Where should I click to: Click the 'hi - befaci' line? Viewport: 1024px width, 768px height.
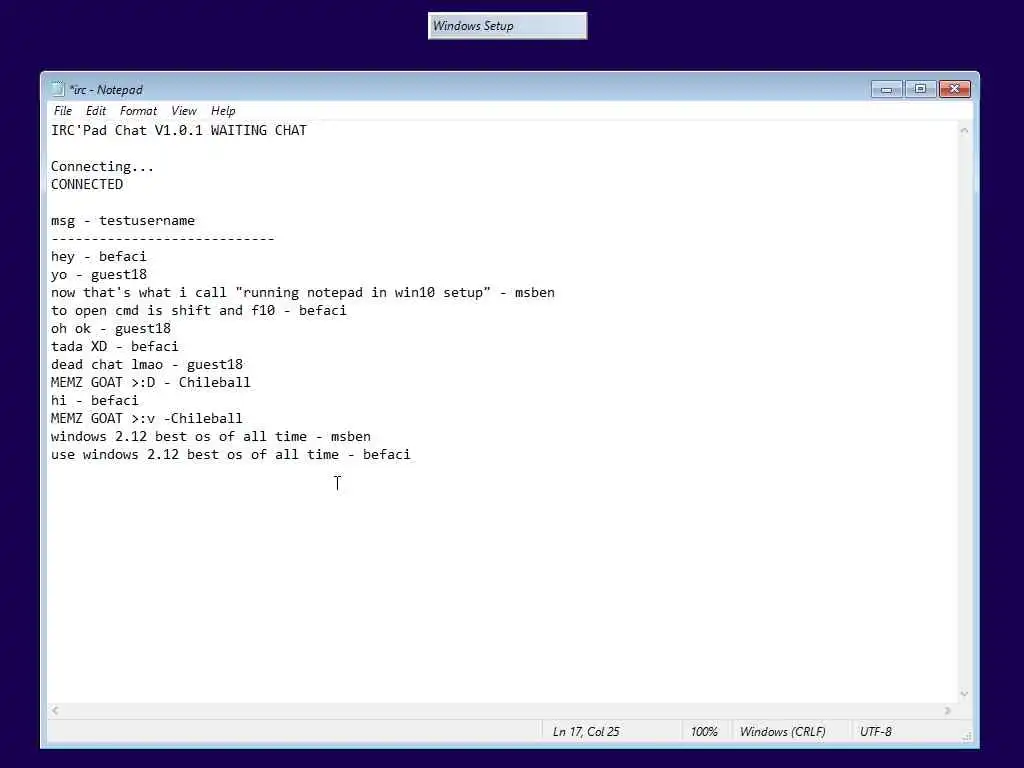(95, 400)
